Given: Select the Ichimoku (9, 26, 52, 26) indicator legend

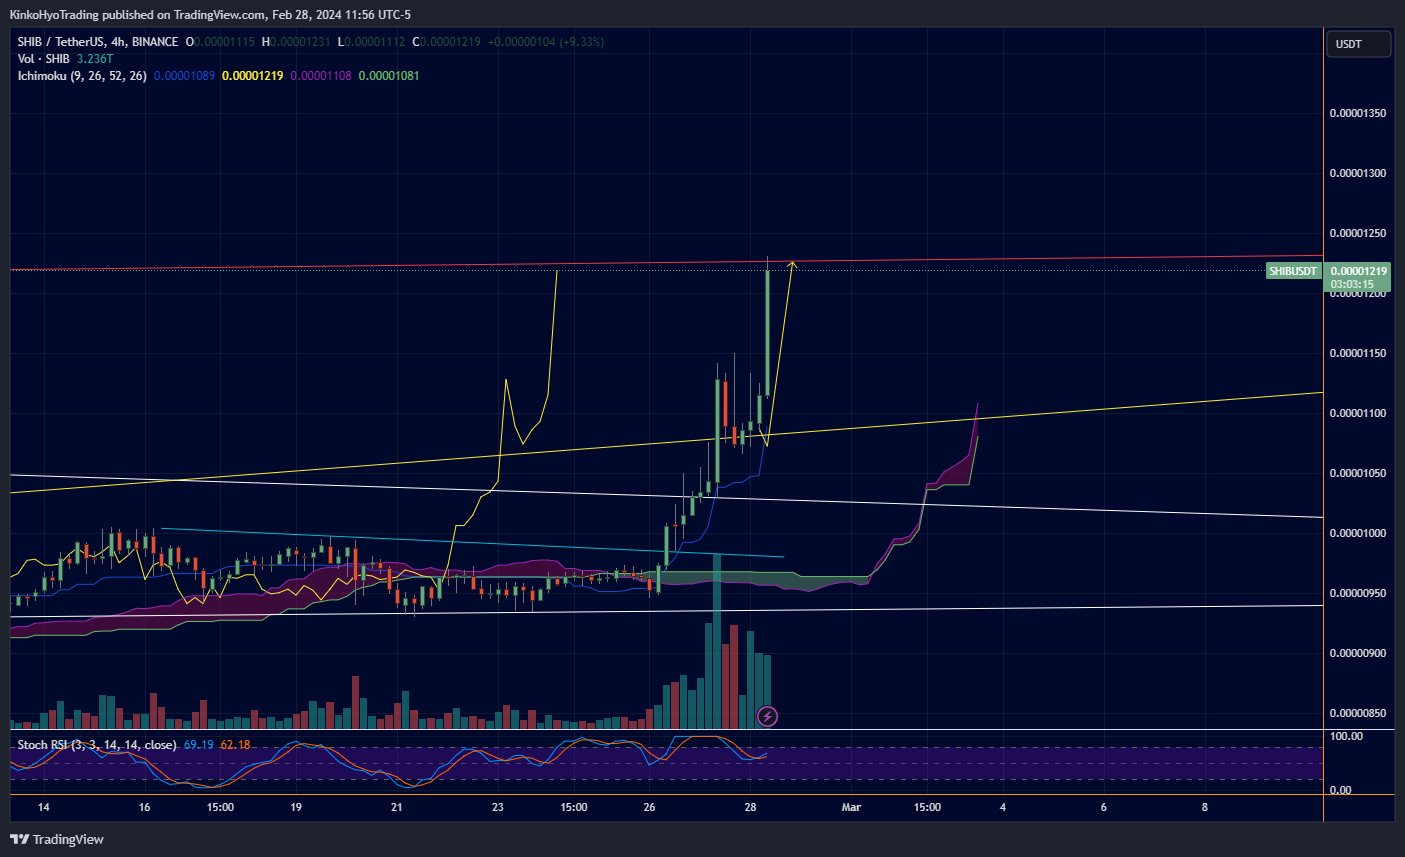Looking at the screenshot, I should click(x=82, y=76).
